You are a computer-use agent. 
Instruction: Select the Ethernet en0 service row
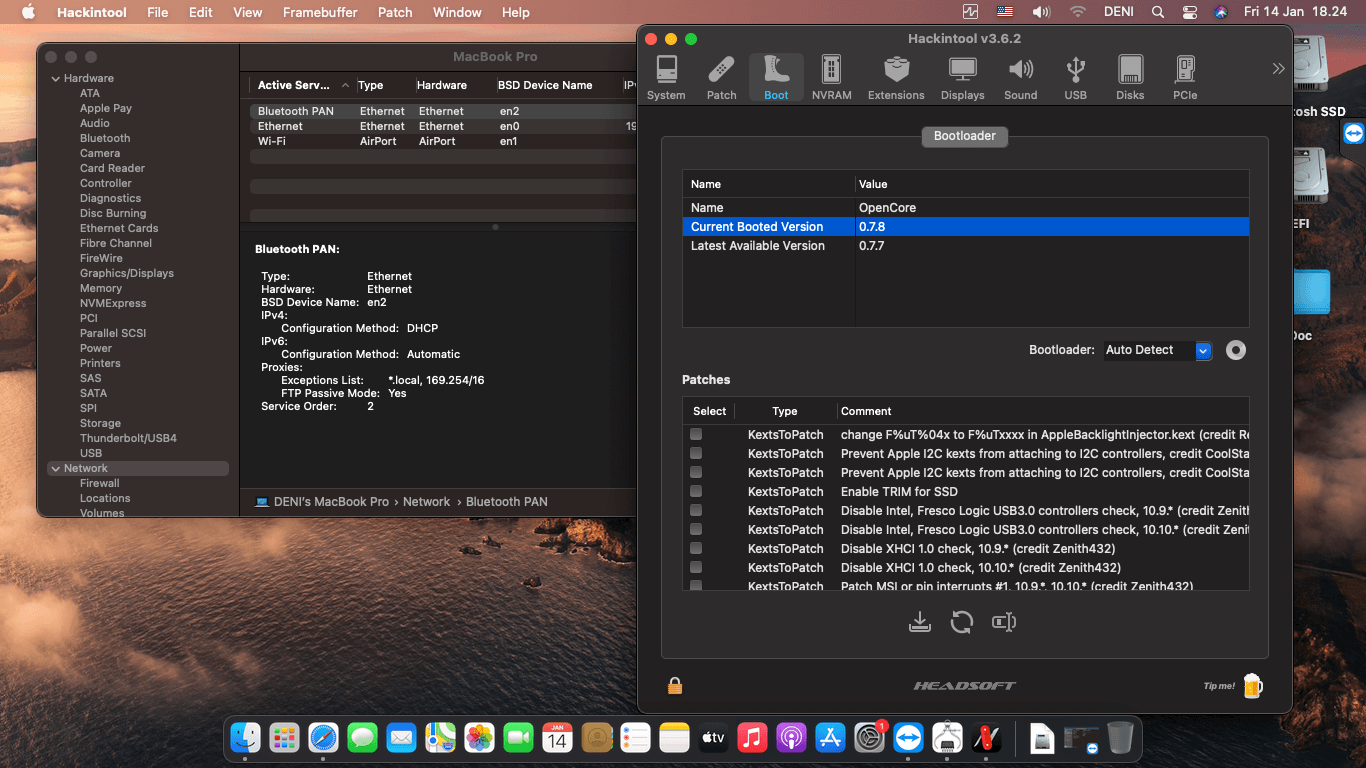pos(443,126)
